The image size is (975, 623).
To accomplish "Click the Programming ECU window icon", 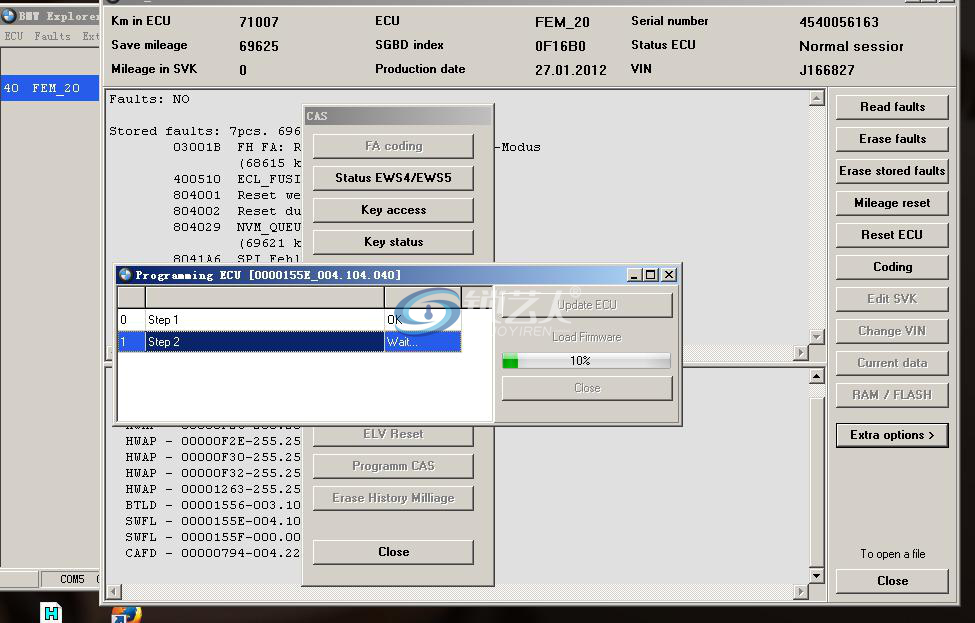I will point(126,275).
